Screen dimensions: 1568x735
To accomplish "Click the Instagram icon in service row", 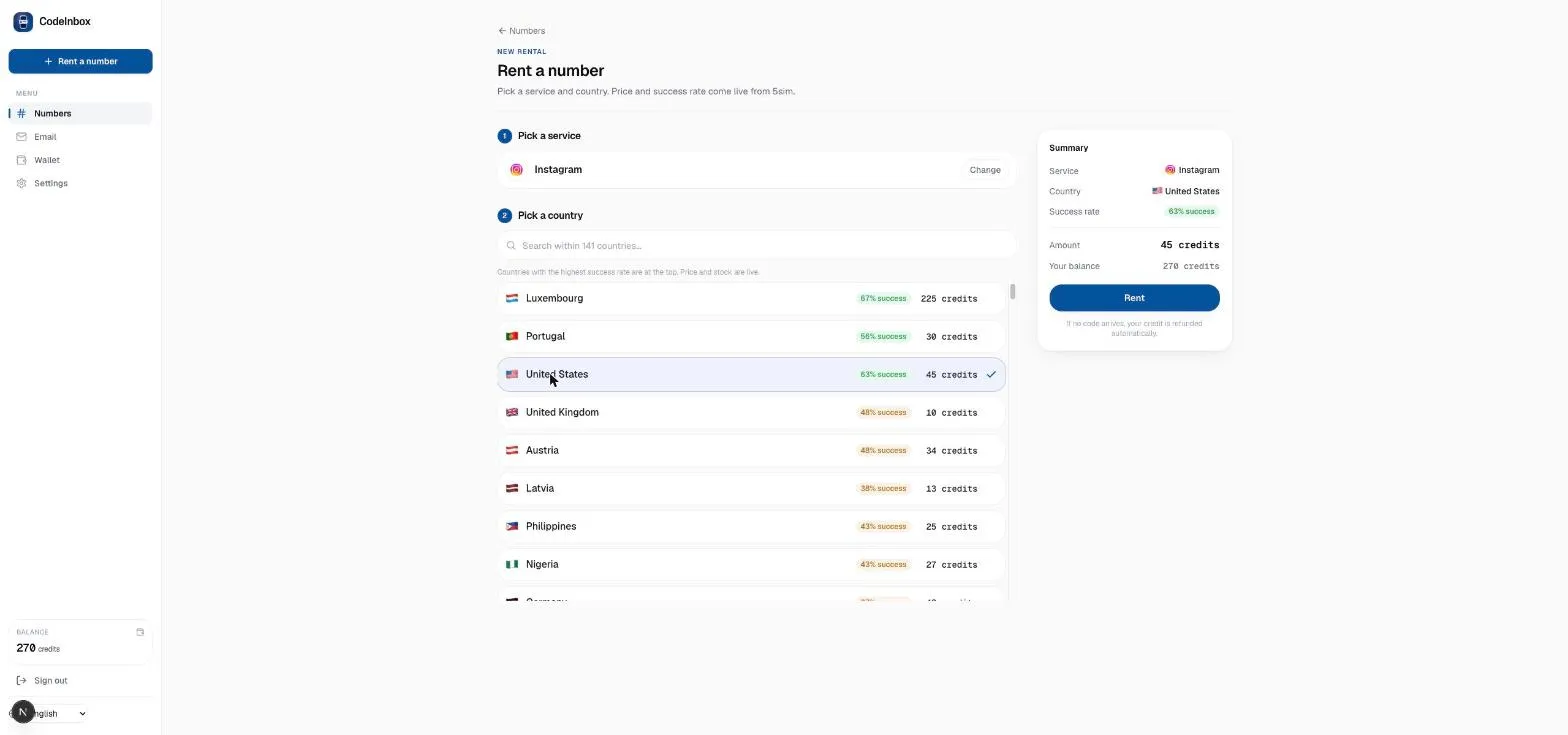I will coord(516,170).
